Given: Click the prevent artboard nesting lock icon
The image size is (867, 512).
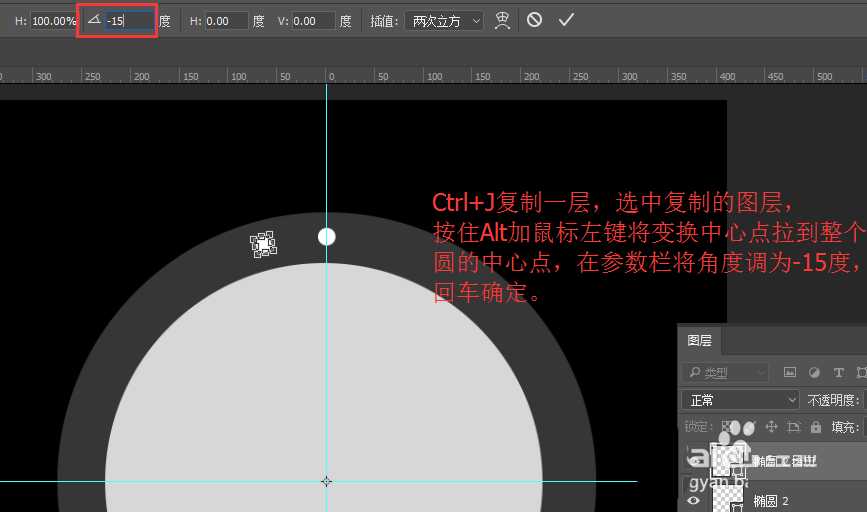Looking at the screenshot, I should (x=793, y=427).
